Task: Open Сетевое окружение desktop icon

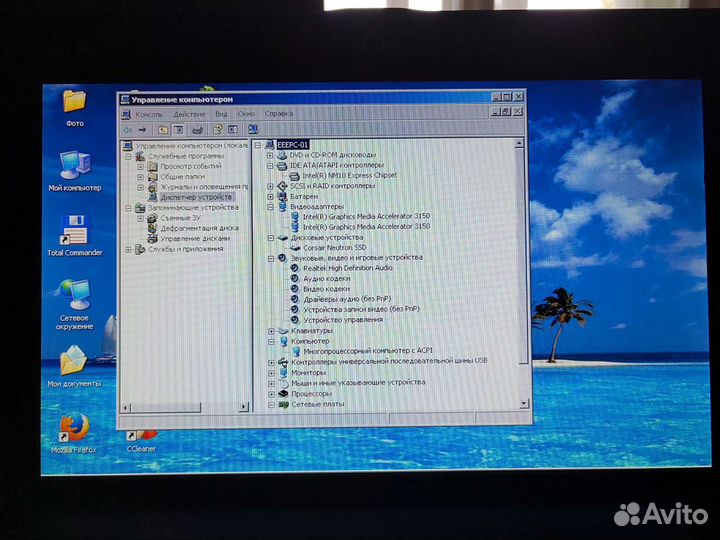Action: (x=74, y=304)
